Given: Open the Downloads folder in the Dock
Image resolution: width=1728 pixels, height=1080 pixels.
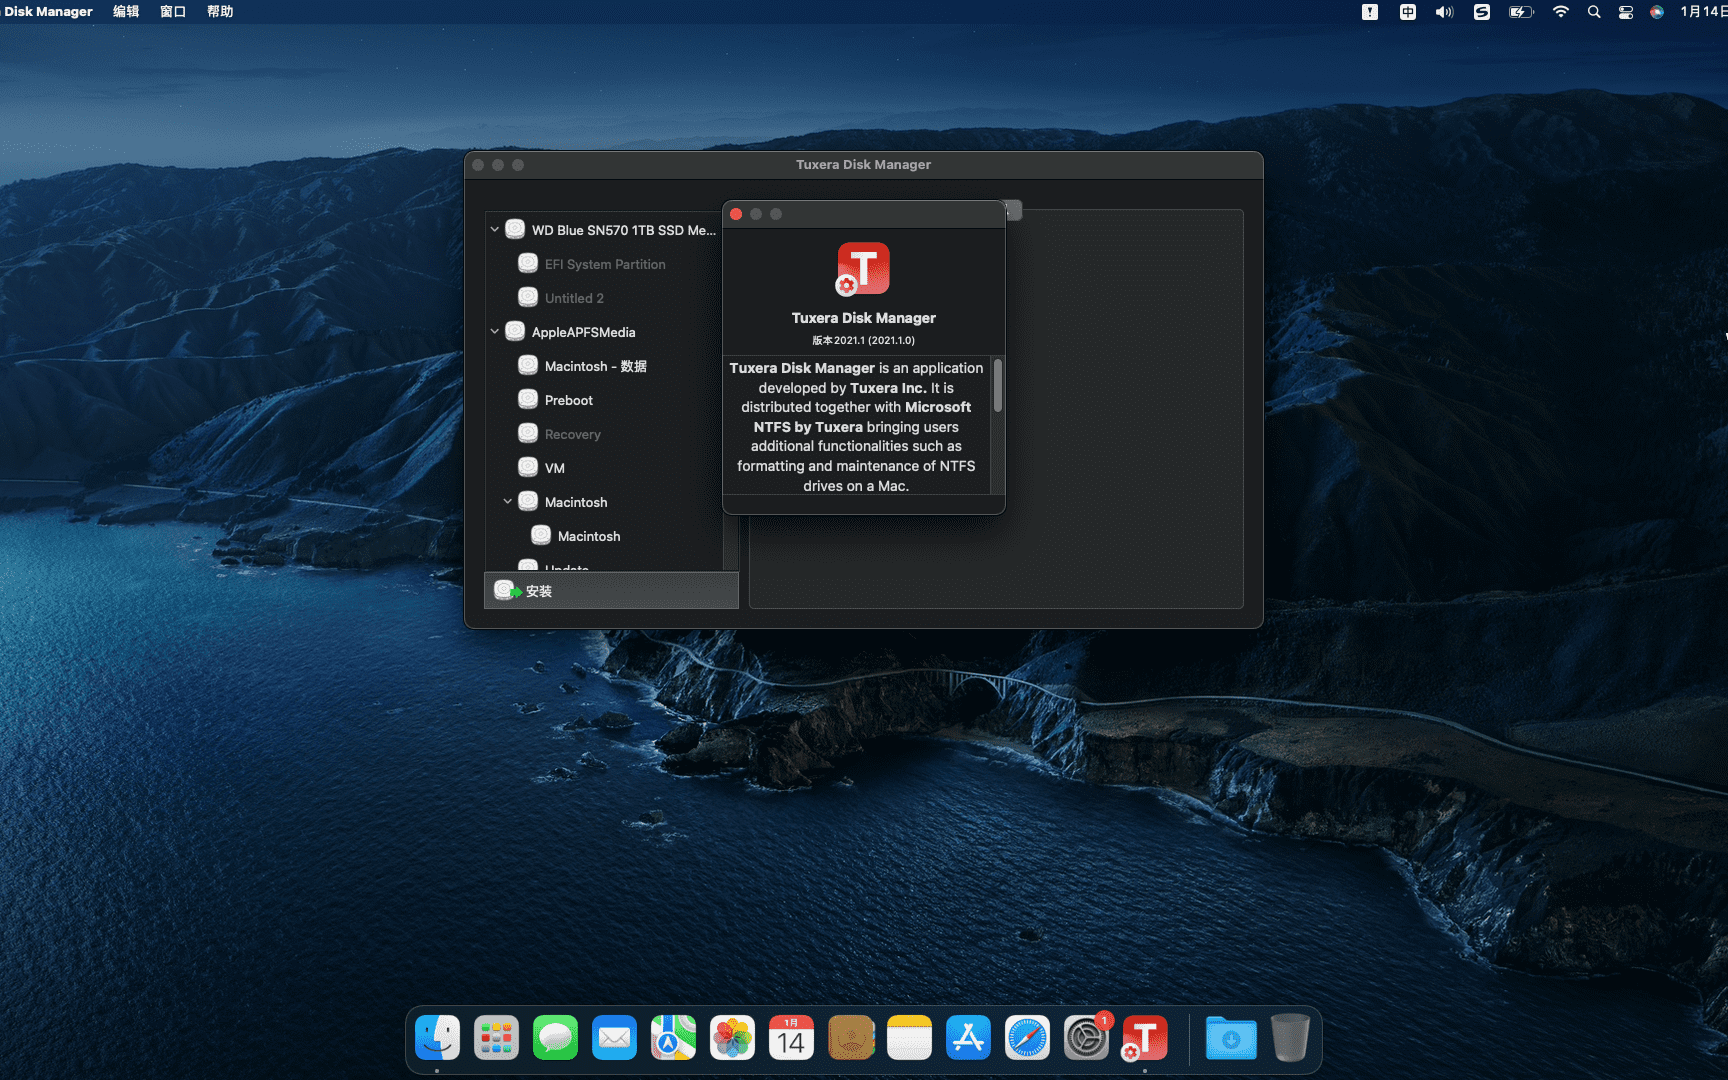Looking at the screenshot, I should click(x=1231, y=1038).
